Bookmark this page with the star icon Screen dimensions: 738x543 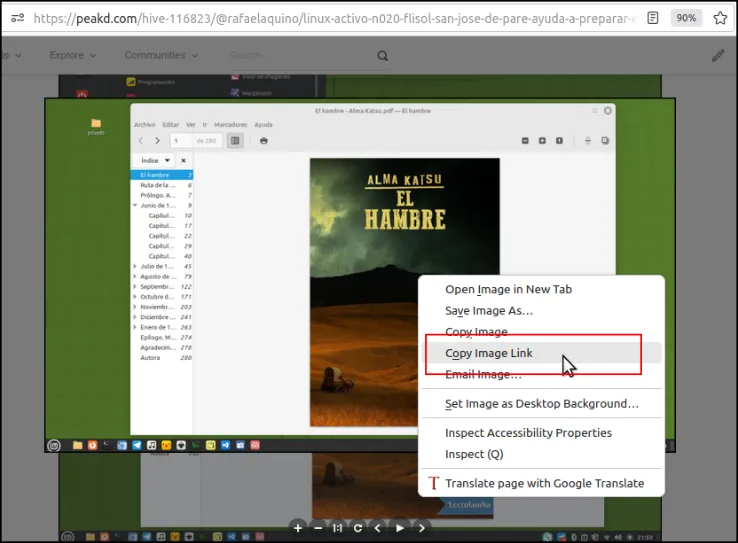(720, 18)
